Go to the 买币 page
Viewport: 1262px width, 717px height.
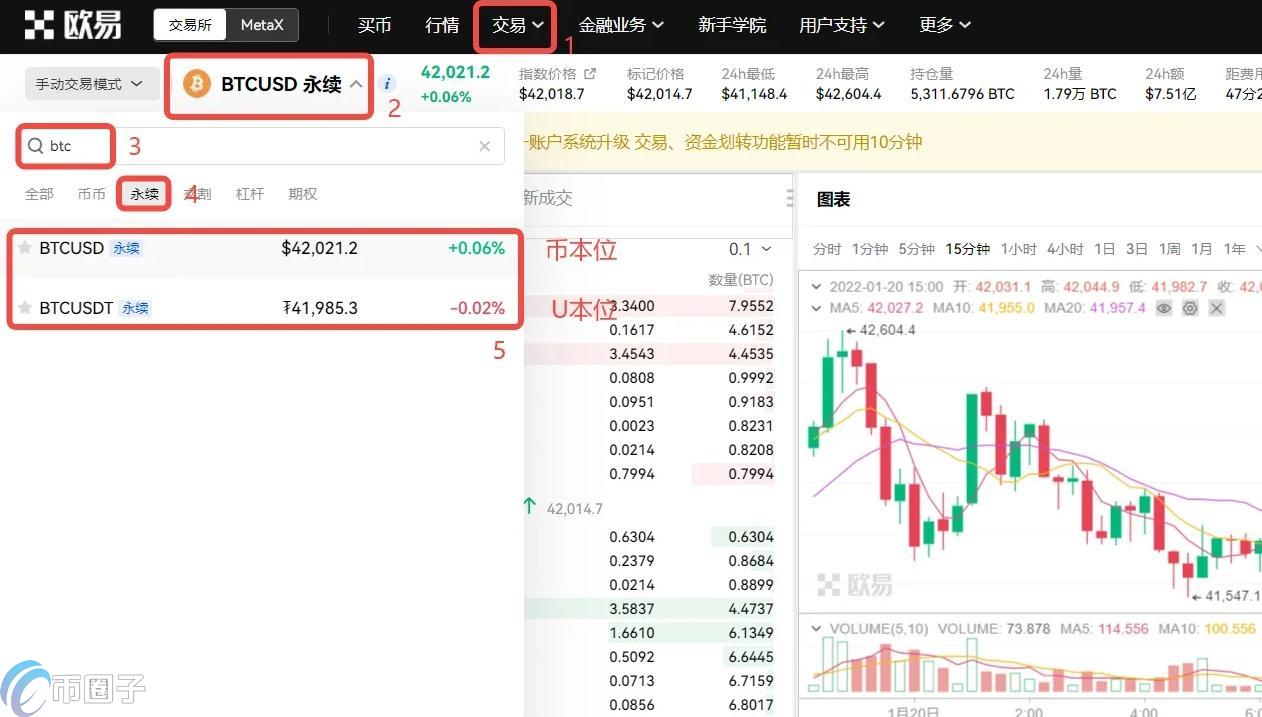coord(374,25)
